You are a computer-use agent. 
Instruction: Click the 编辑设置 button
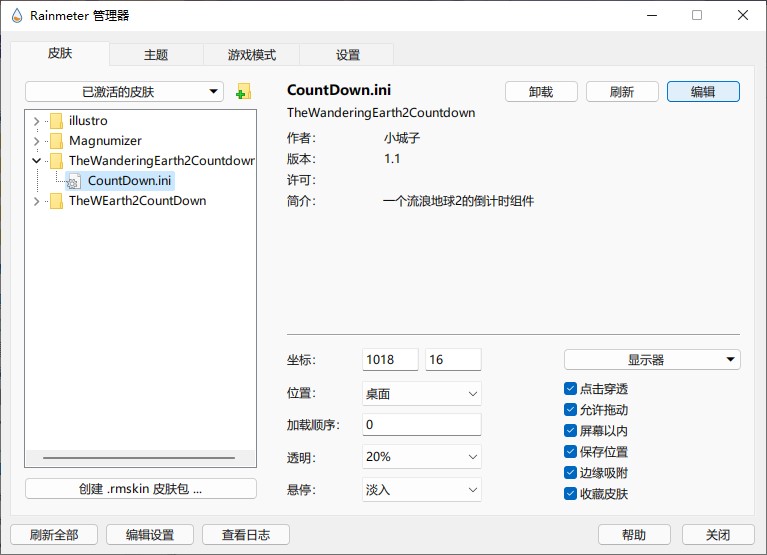point(150,534)
